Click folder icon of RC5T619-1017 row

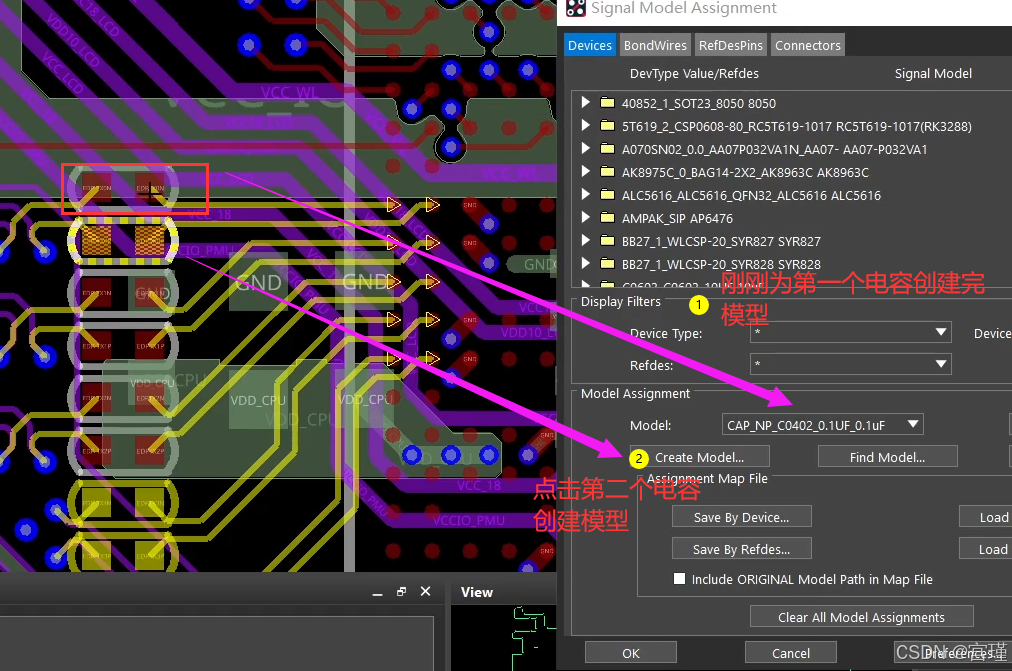click(607, 126)
